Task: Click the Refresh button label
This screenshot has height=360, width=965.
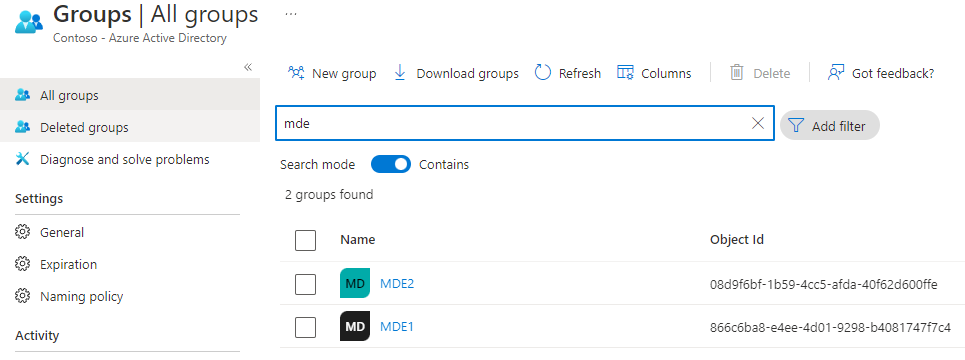Action: (580, 74)
